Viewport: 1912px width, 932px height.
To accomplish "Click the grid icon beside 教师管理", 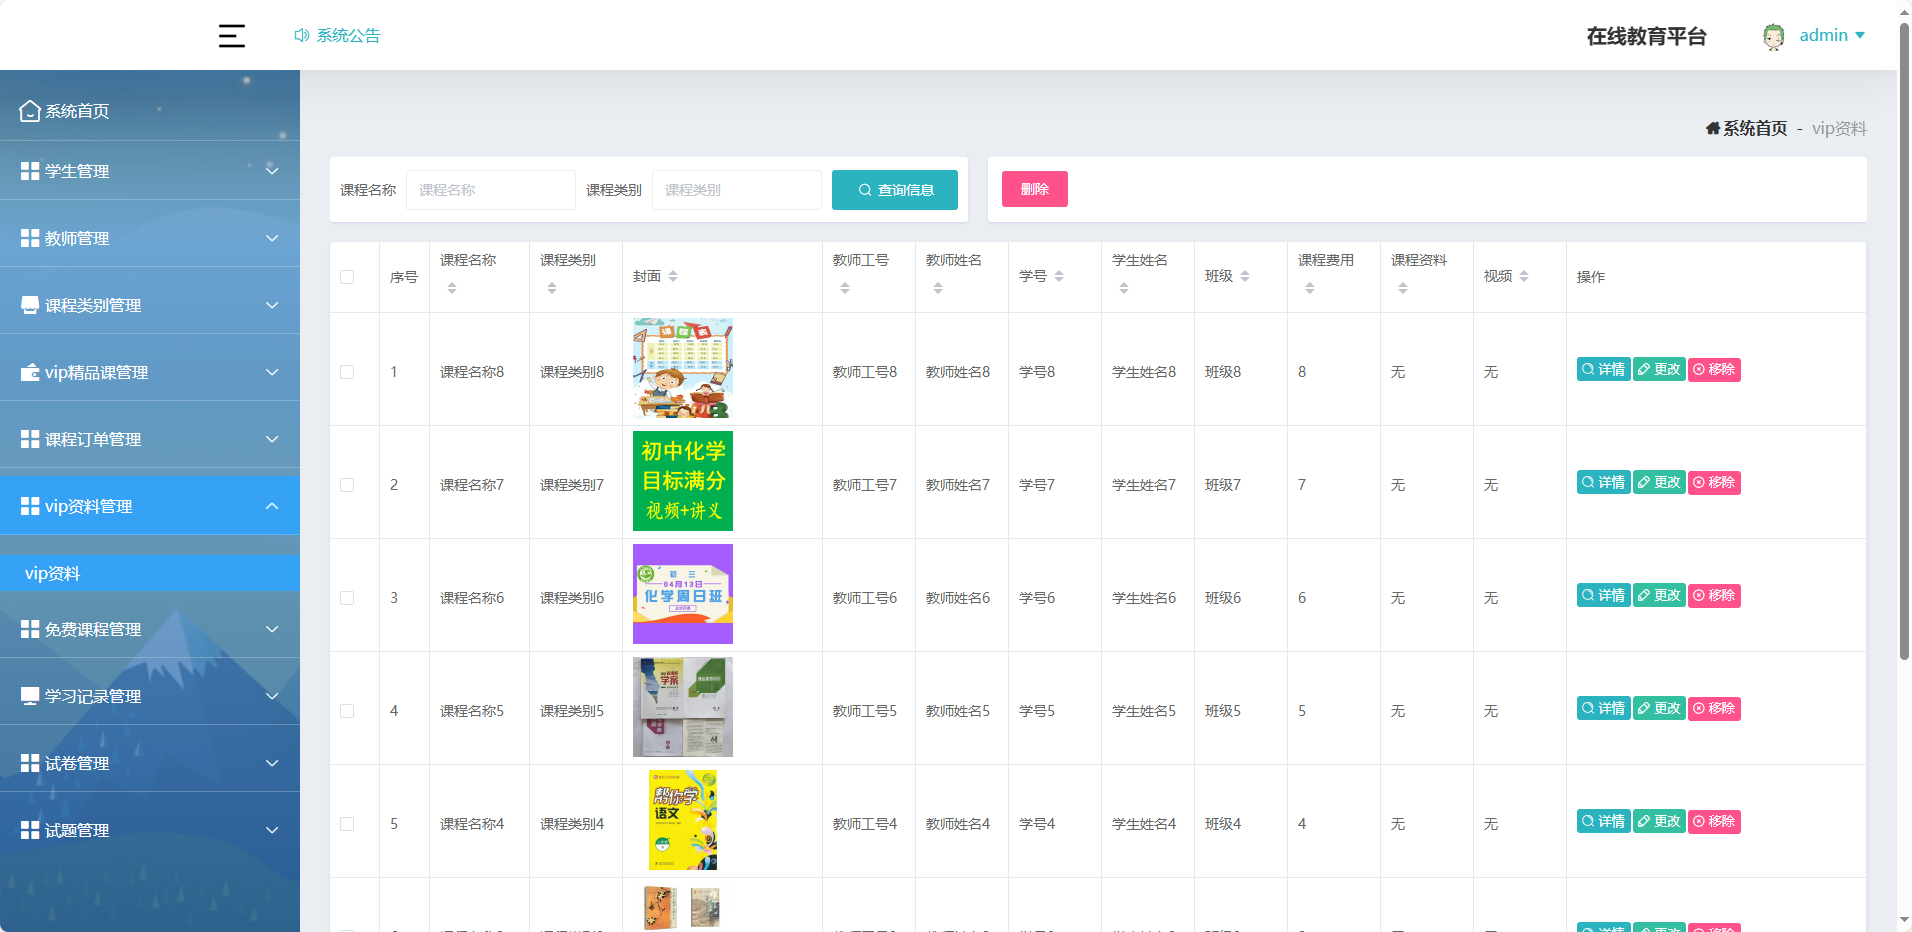I will [x=30, y=238].
